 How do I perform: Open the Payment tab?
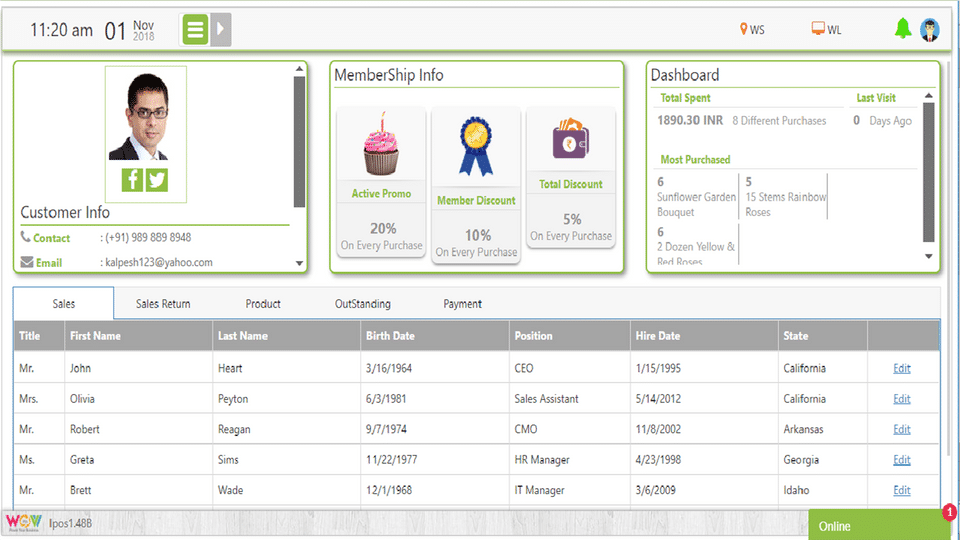pyautogui.click(x=462, y=304)
